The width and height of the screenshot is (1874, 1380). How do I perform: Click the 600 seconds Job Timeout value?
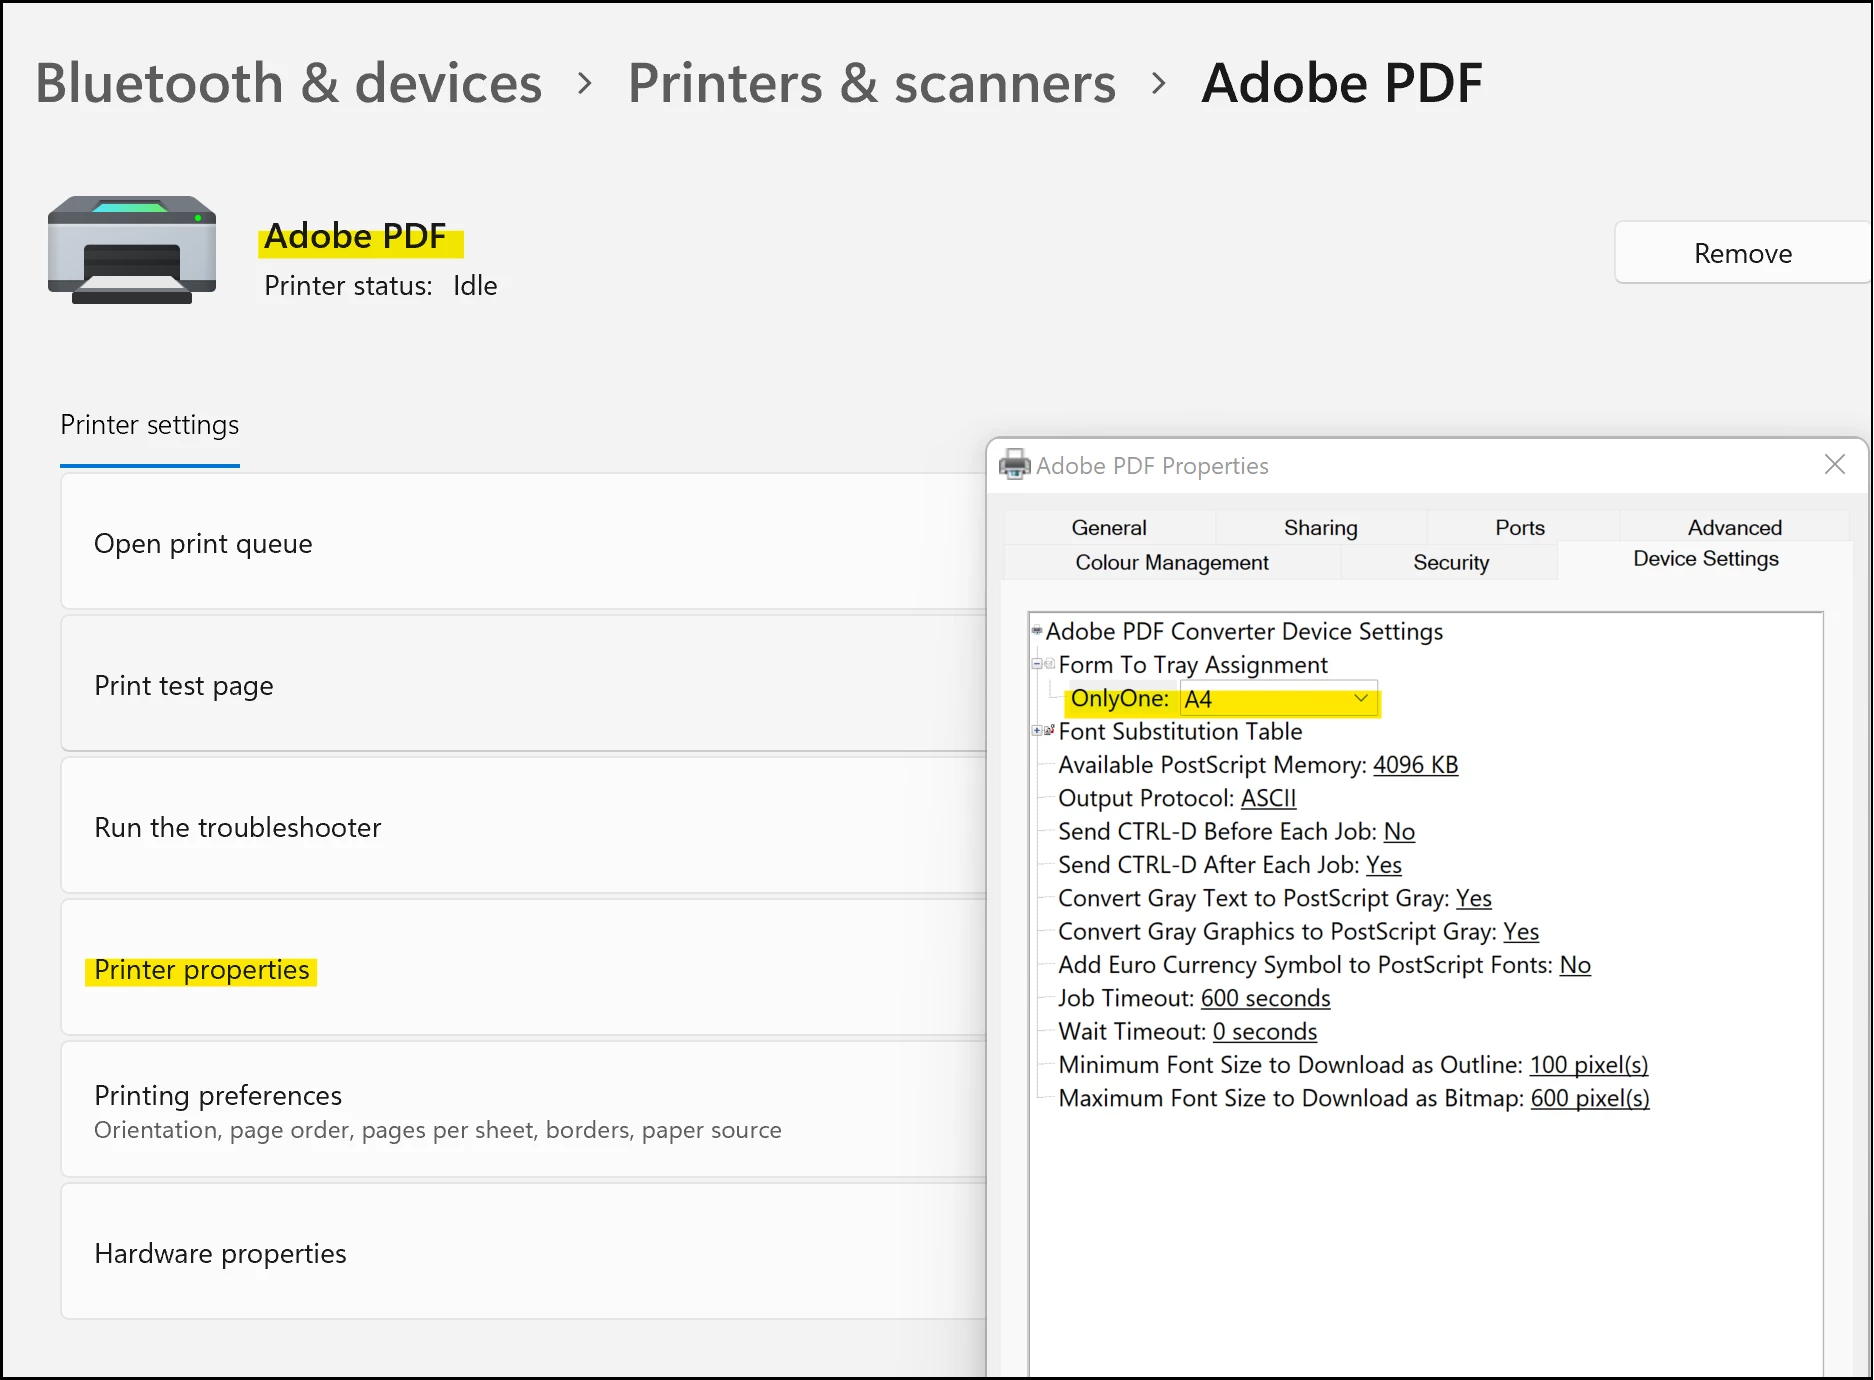click(x=1265, y=998)
